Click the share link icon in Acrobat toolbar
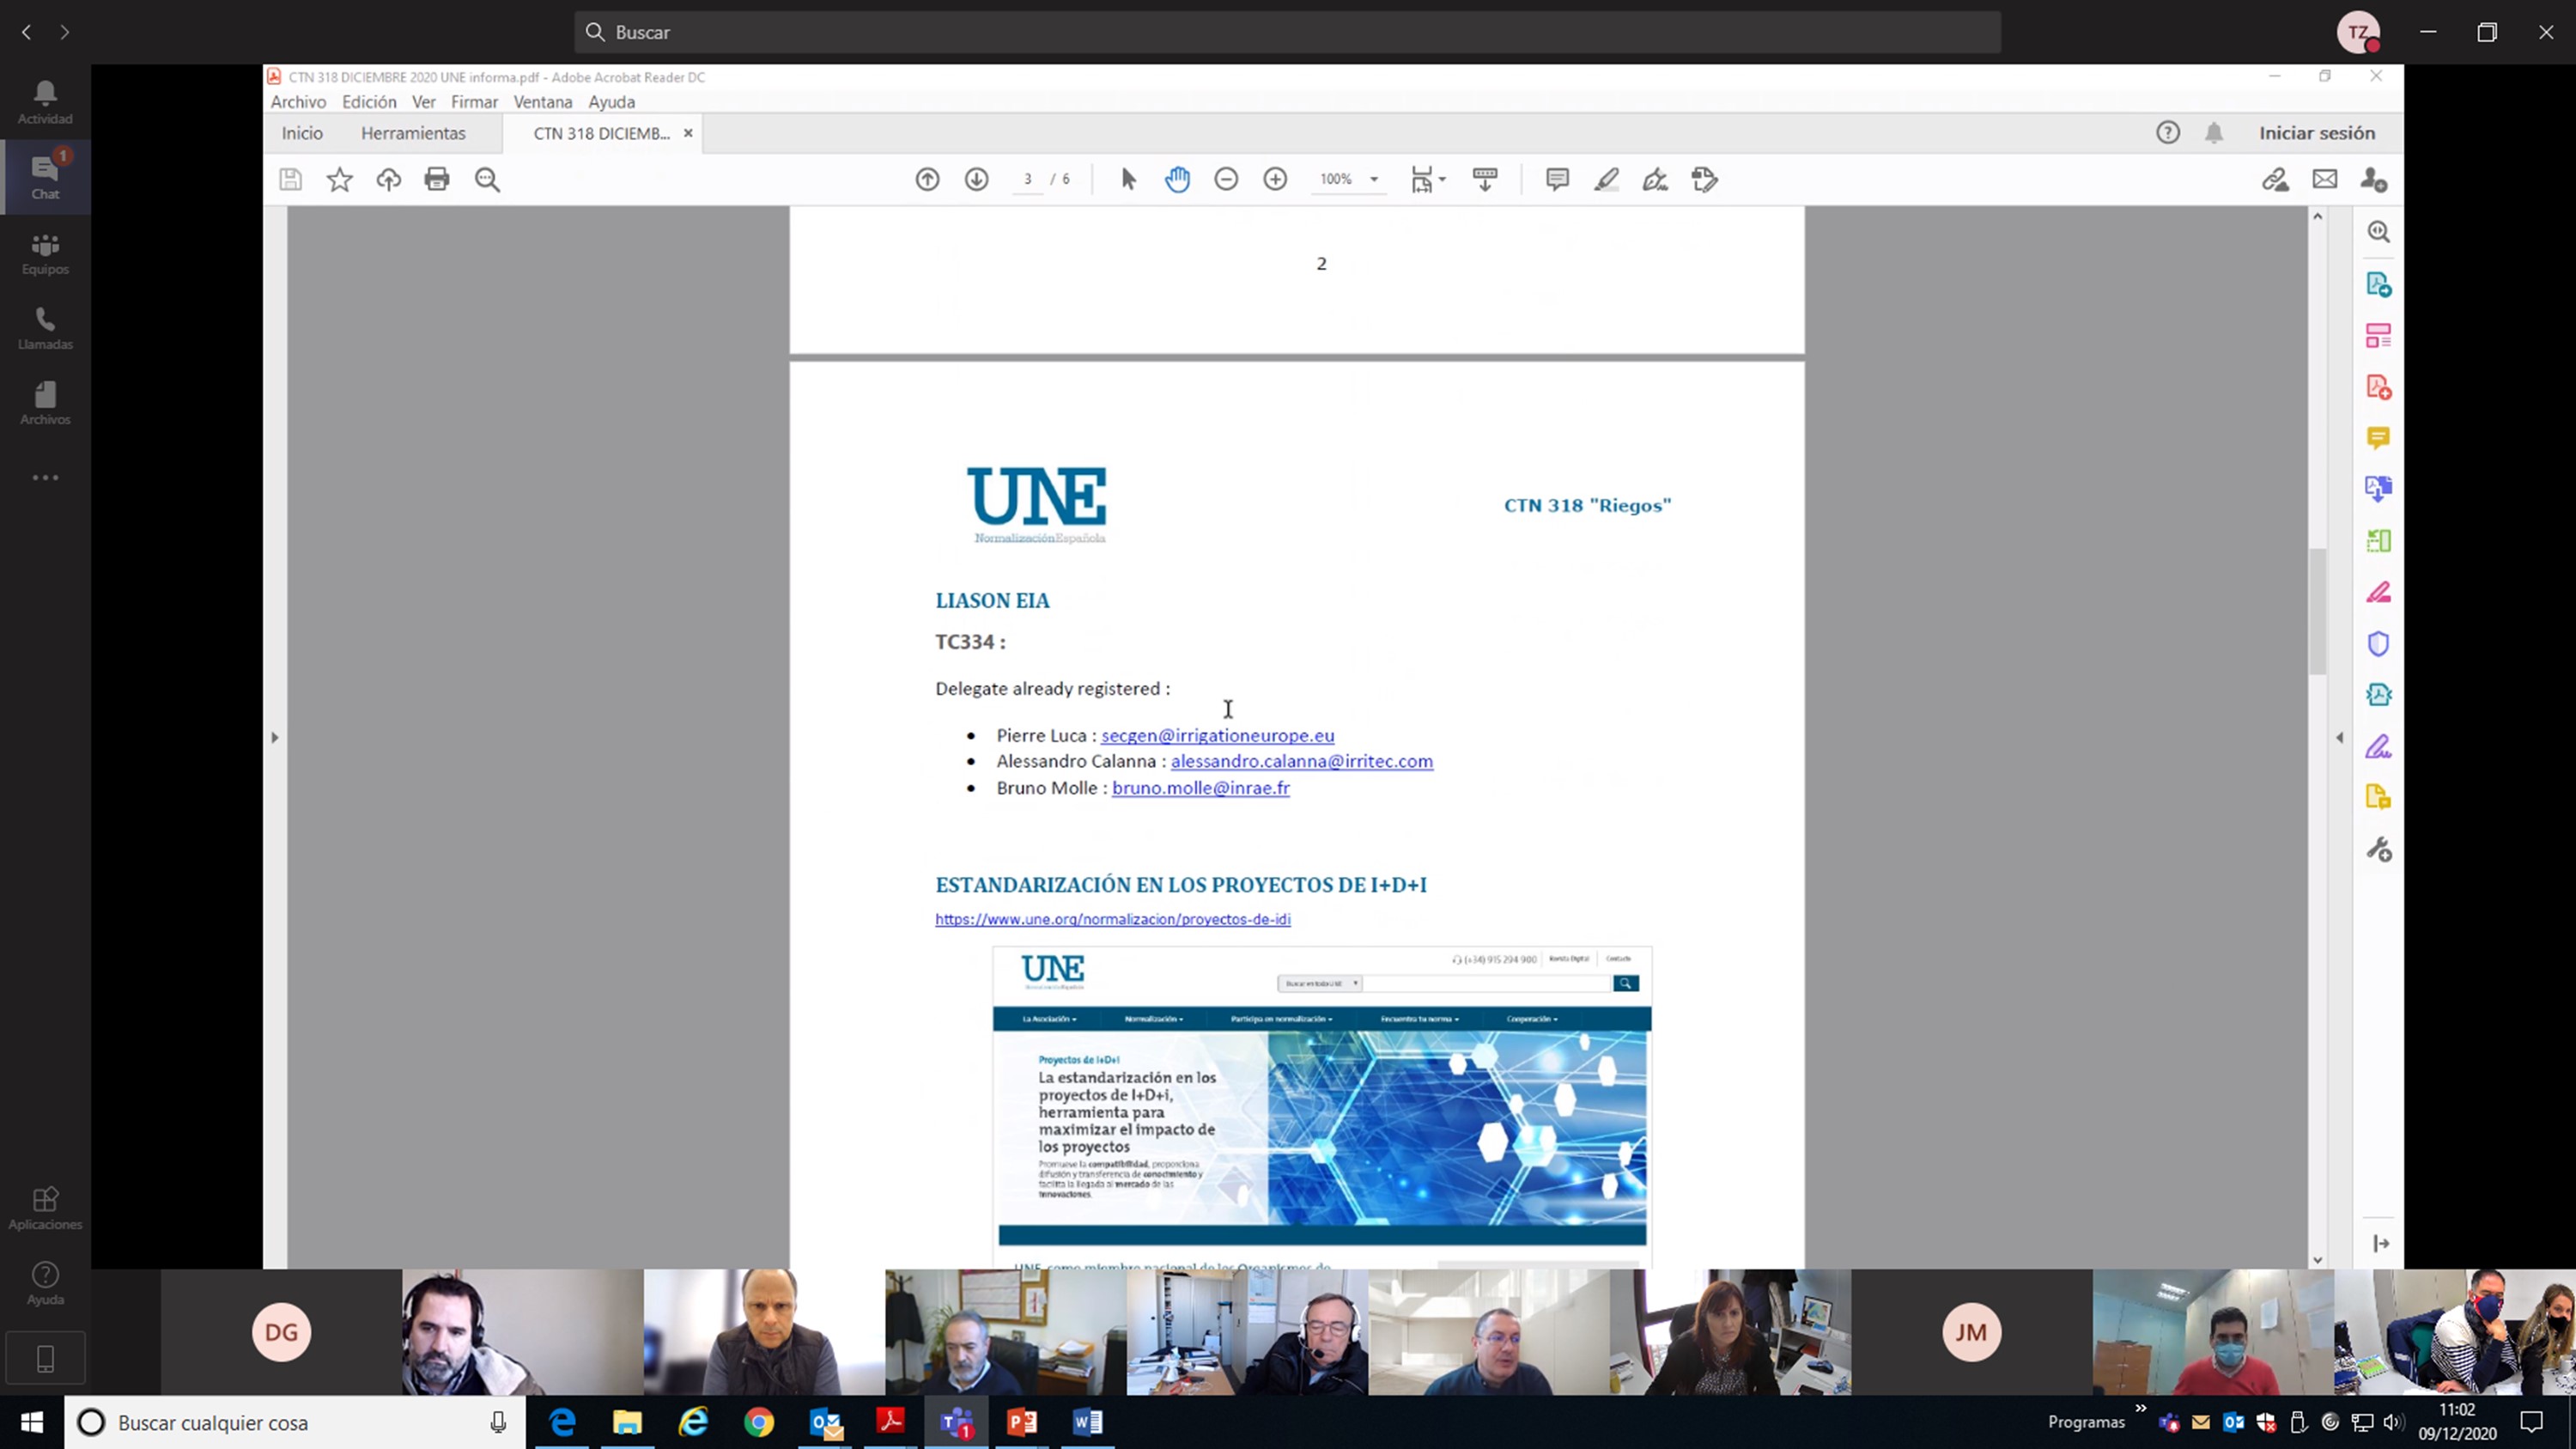The height and width of the screenshot is (1449, 2576). tap(2275, 180)
